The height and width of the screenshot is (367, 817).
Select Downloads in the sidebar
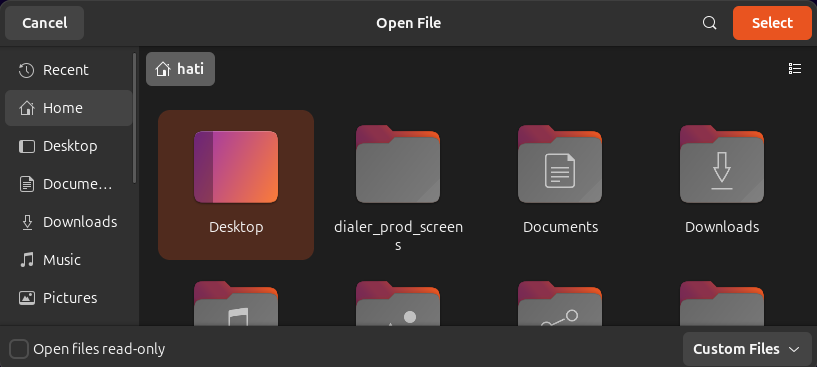[69, 222]
